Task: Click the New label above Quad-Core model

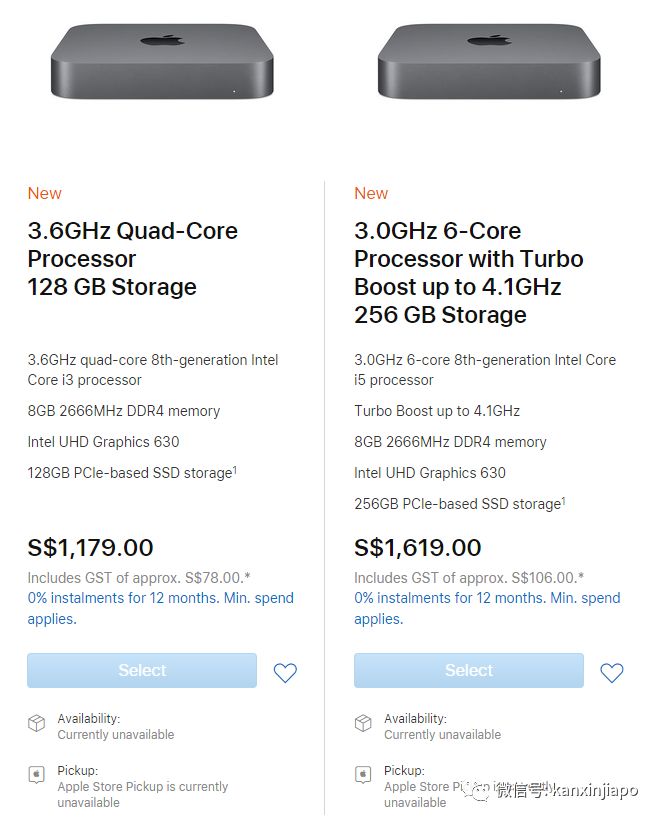Action: [x=45, y=193]
